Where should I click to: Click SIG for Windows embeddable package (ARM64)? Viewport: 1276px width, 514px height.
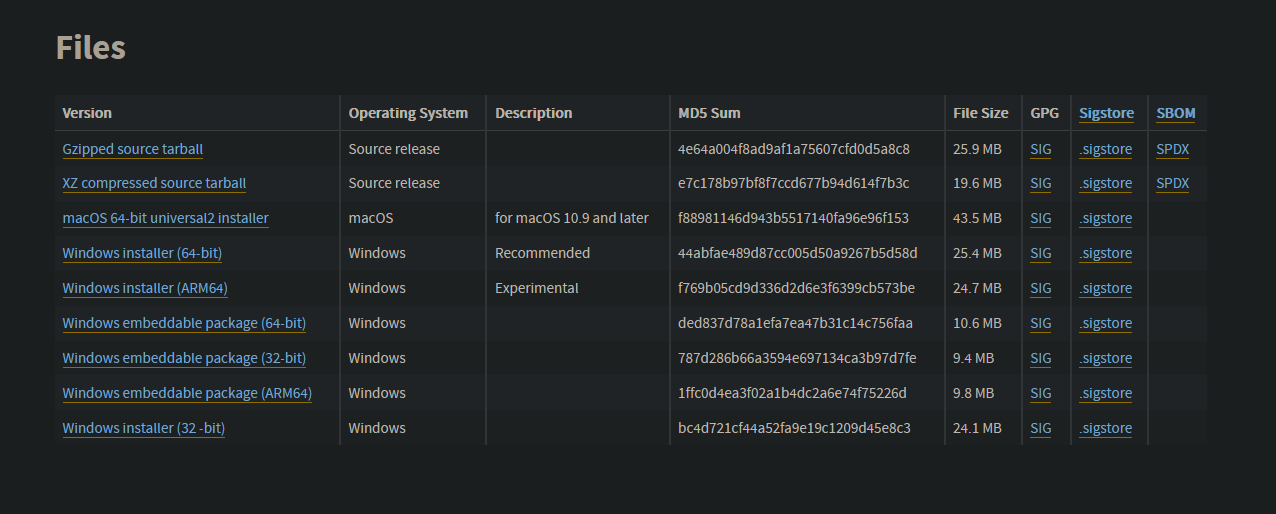click(1041, 393)
